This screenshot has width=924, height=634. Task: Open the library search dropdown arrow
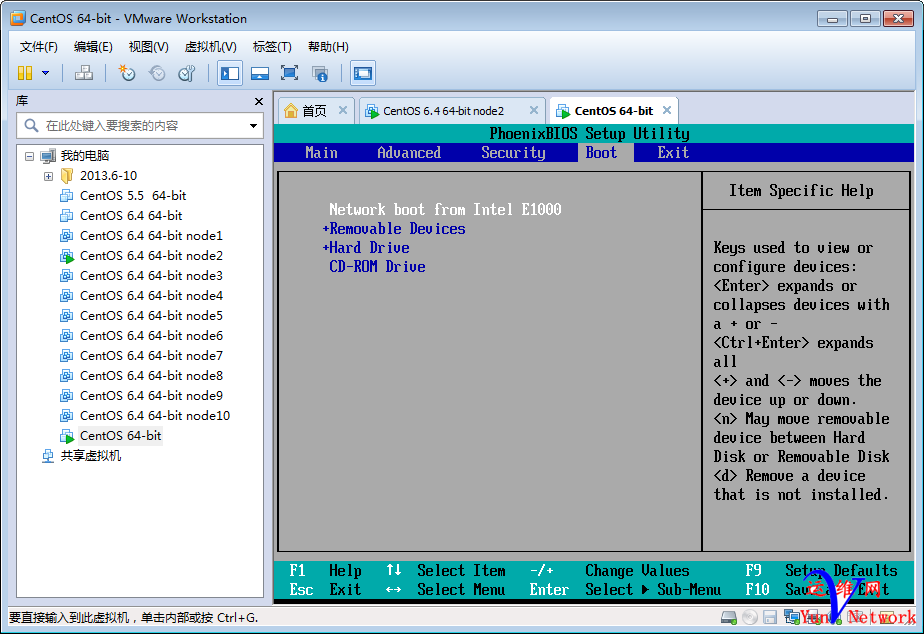coord(253,126)
